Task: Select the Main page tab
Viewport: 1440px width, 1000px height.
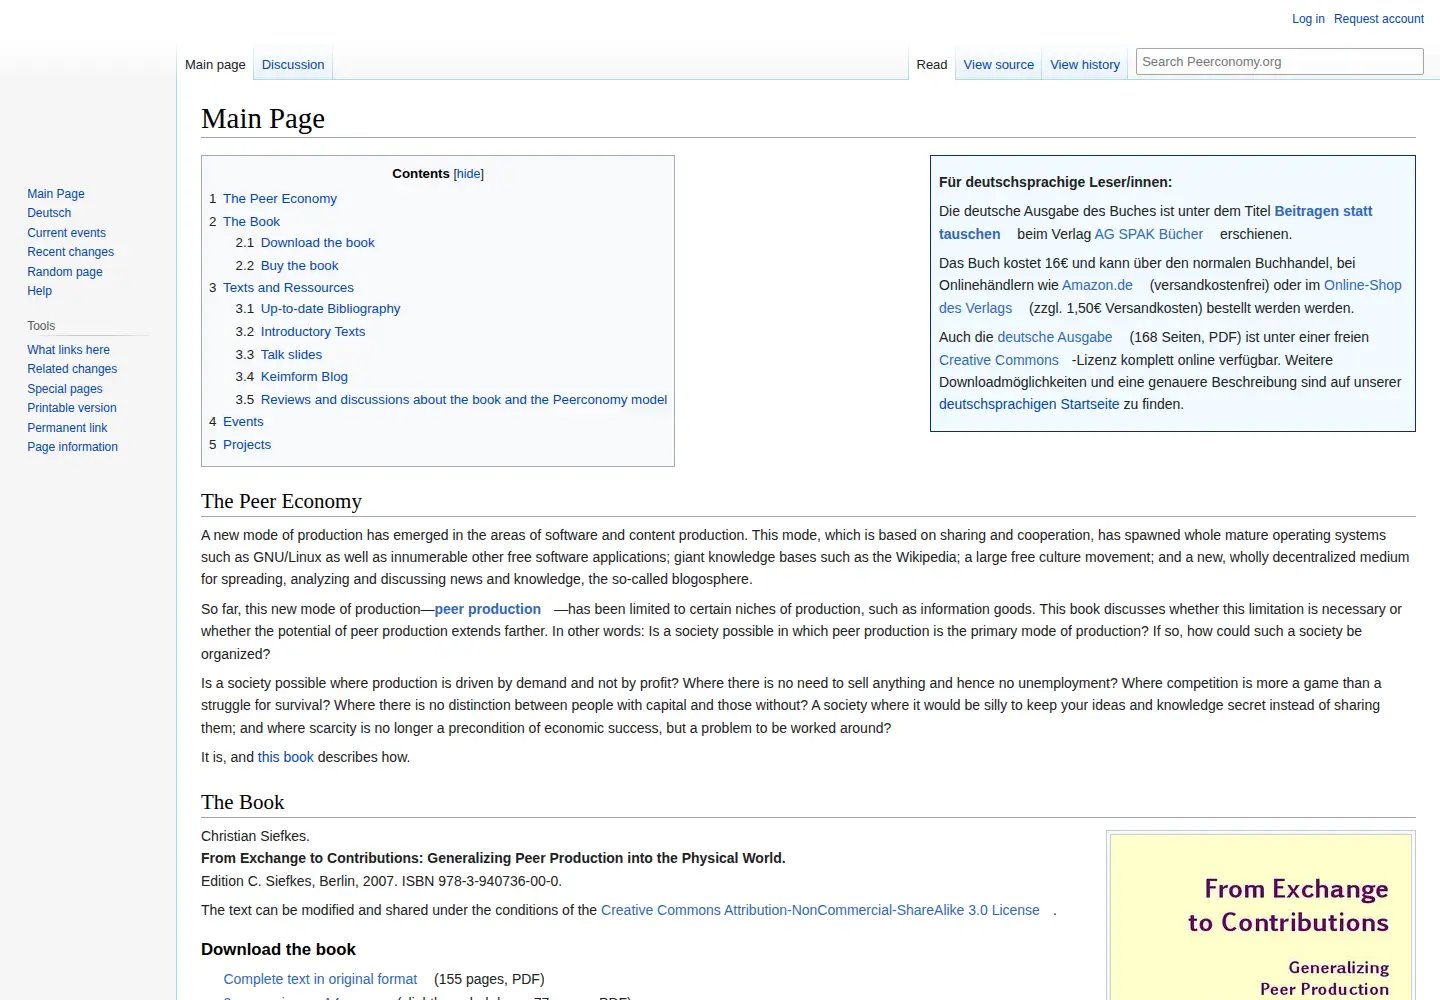Action: click(x=215, y=64)
